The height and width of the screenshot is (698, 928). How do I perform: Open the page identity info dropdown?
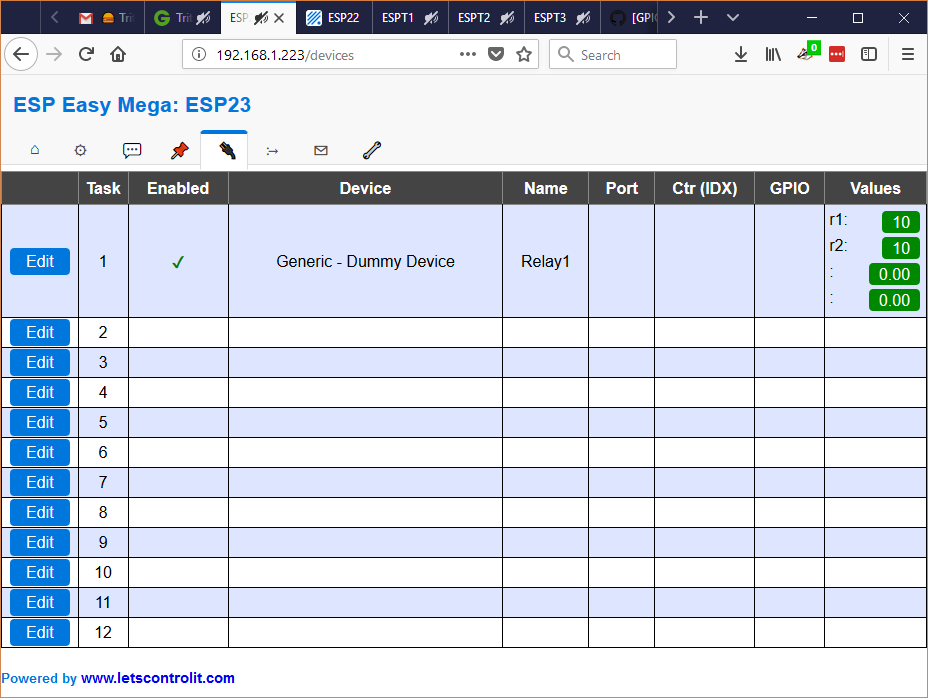pos(198,55)
